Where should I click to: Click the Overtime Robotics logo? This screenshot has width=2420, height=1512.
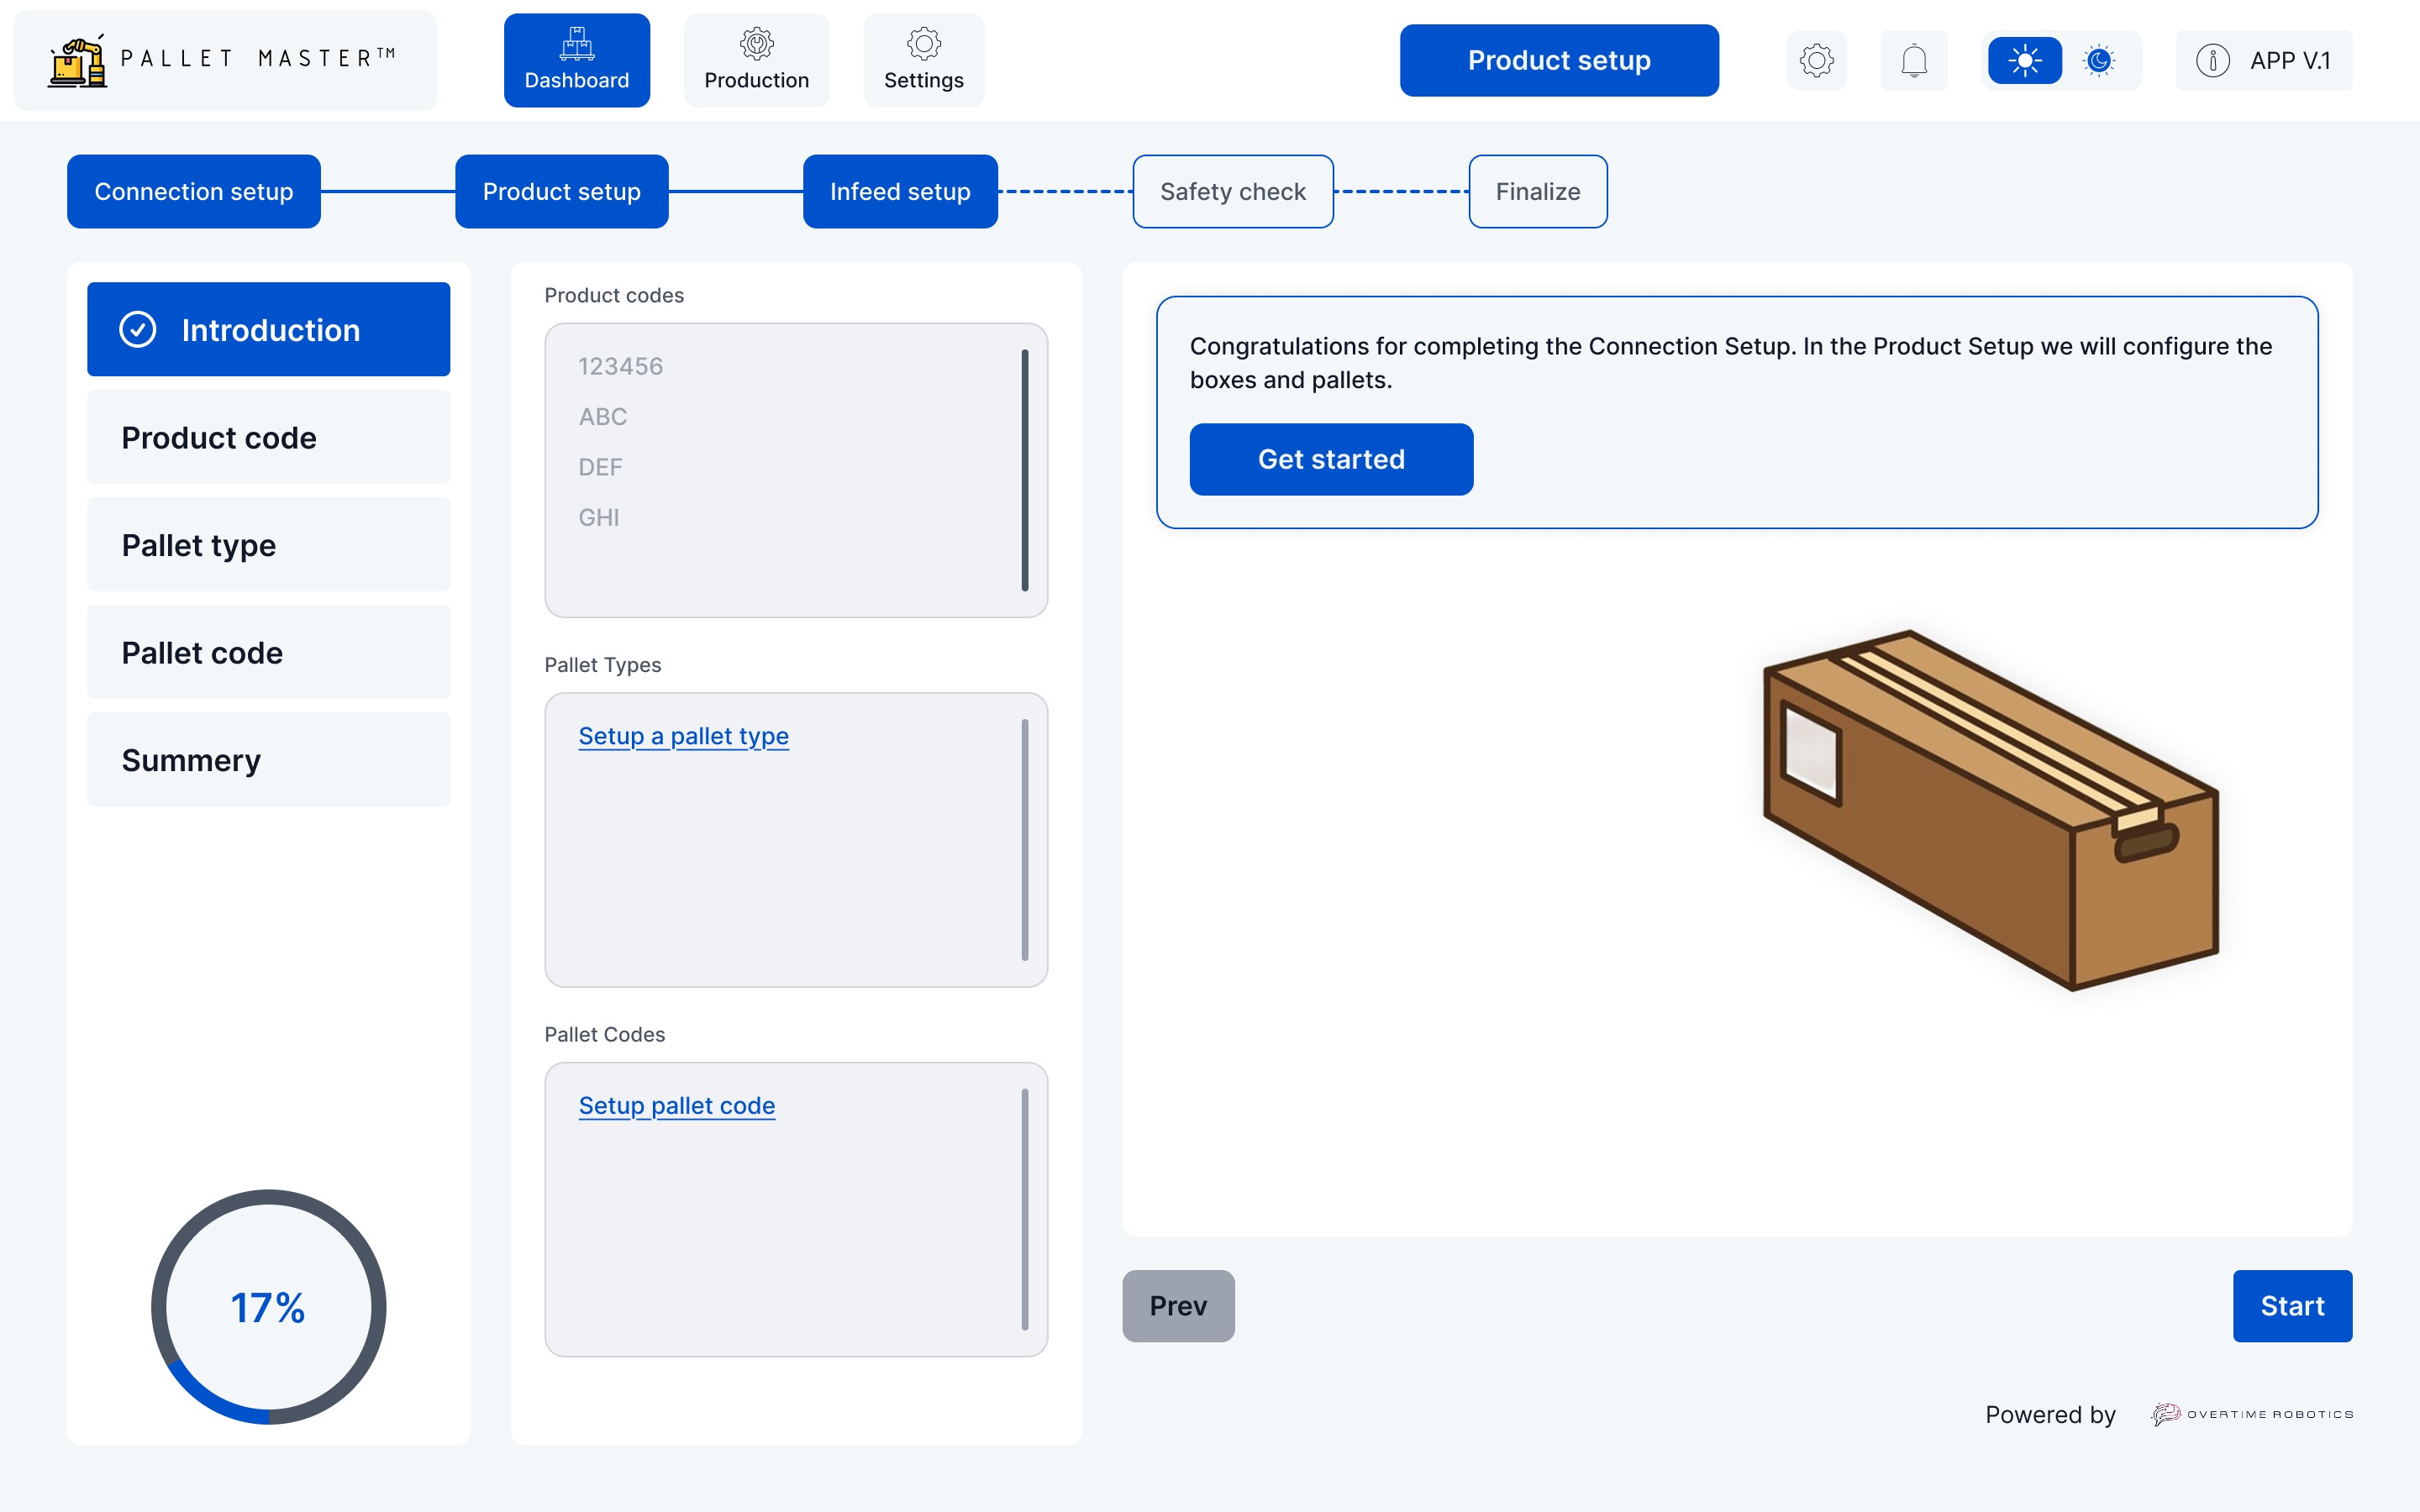[x=2252, y=1414]
